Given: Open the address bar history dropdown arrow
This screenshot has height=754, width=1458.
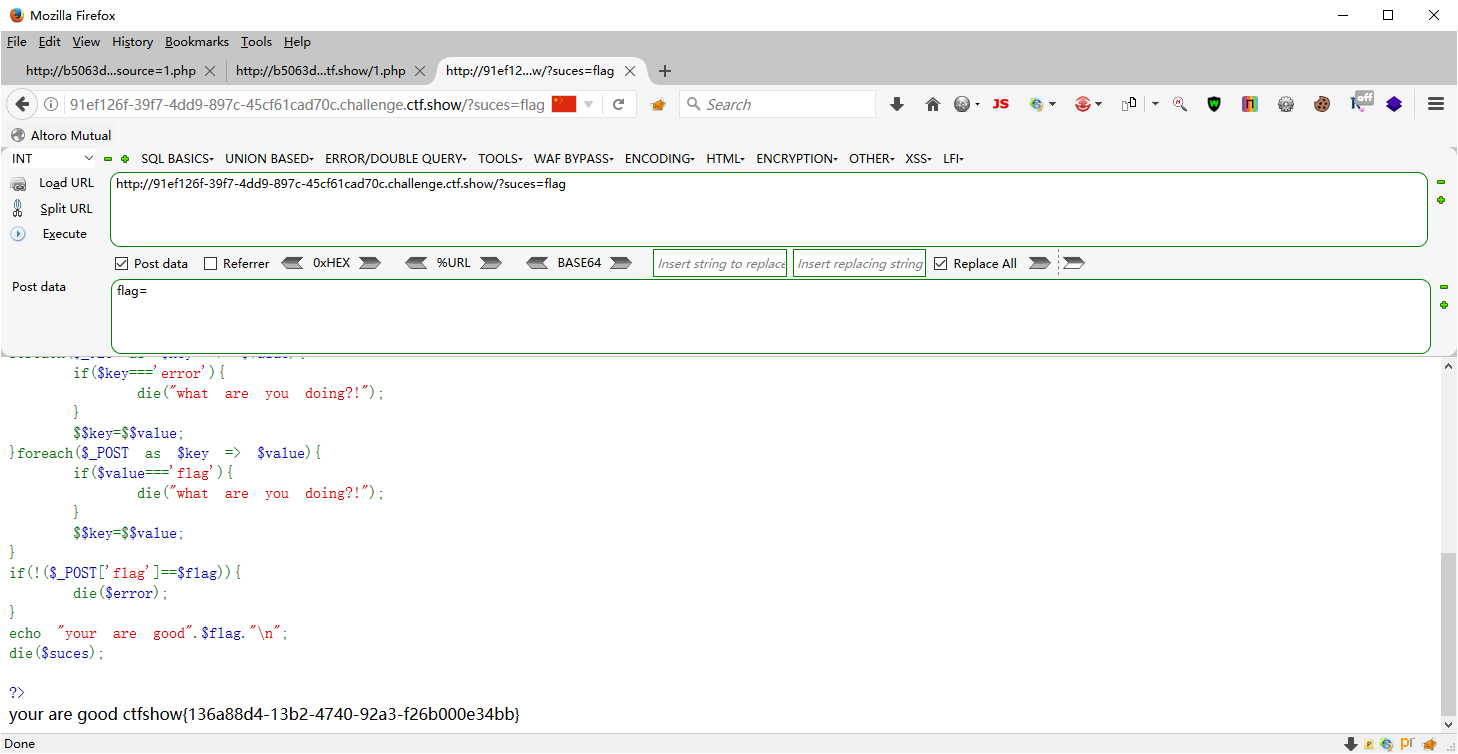Looking at the screenshot, I should pyautogui.click(x=589, y=104).
